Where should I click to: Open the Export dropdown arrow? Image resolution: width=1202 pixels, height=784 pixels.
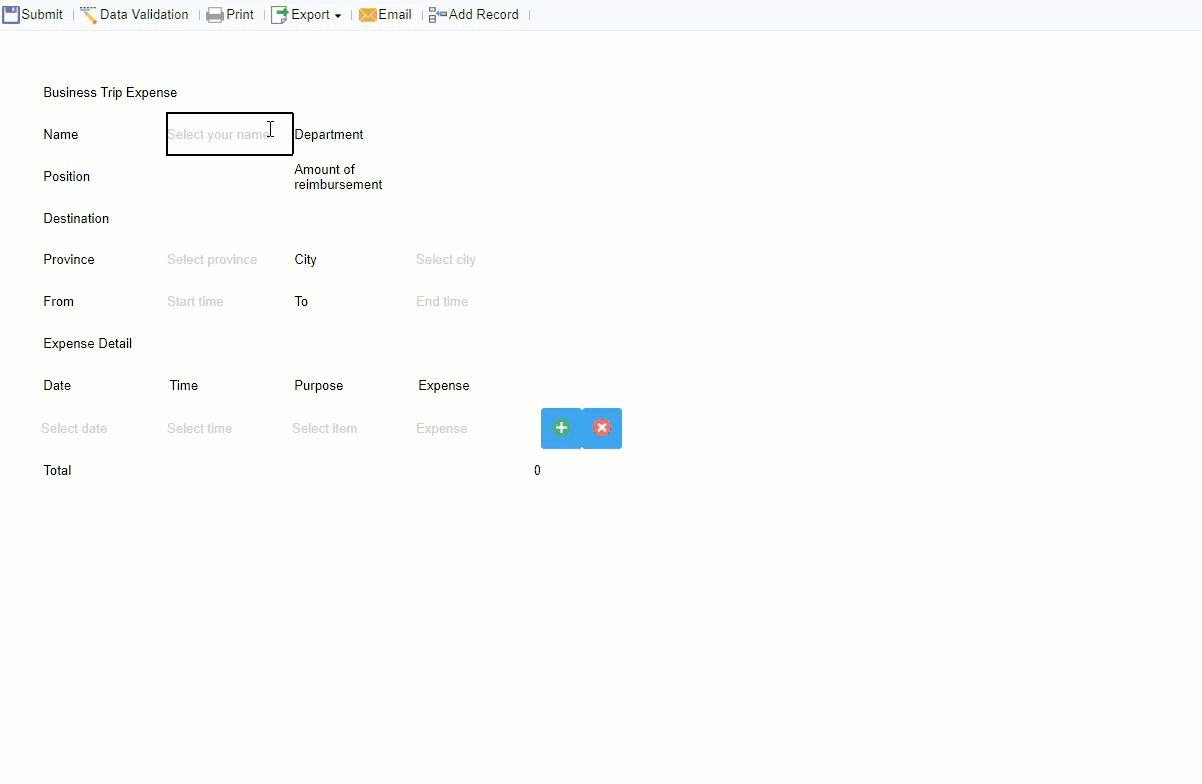pyautogui.click(x=338, y=16)
